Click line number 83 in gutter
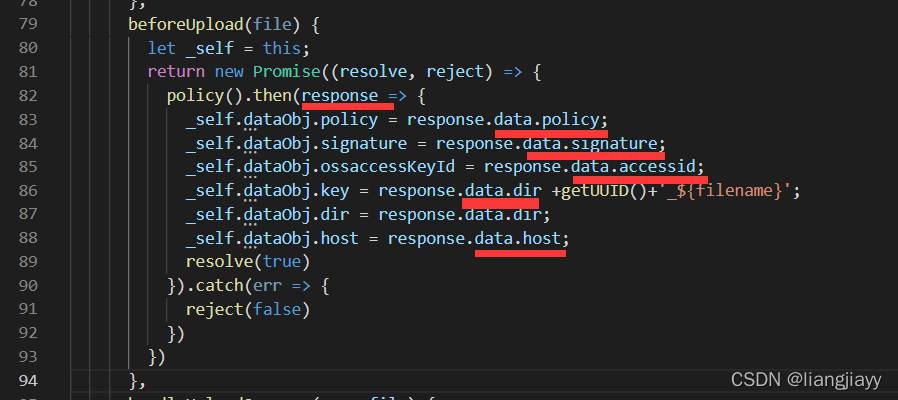The image size is (898, 400). 28,119
